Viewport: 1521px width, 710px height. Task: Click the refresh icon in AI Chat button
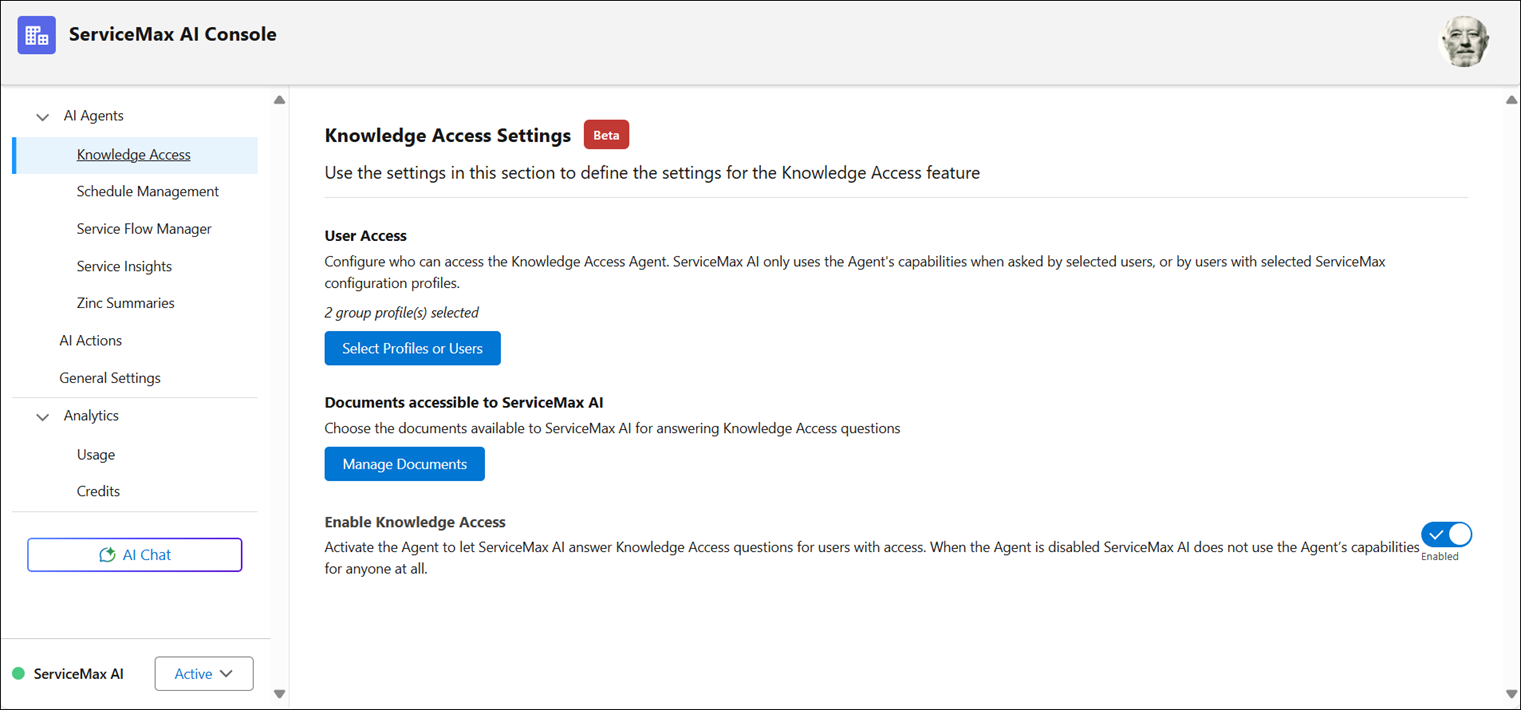click(107, 555)
